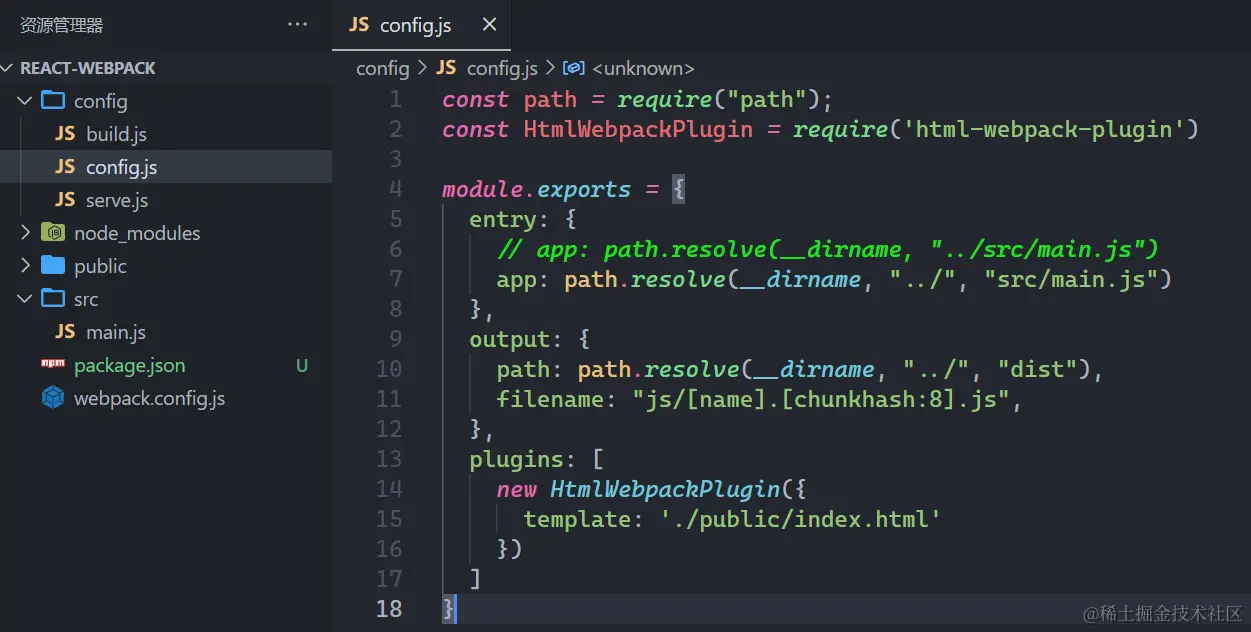The width and height of the screenshot is (1251, 632).
Task: Close the config.js editor tab
Action: tap(489, 25)
